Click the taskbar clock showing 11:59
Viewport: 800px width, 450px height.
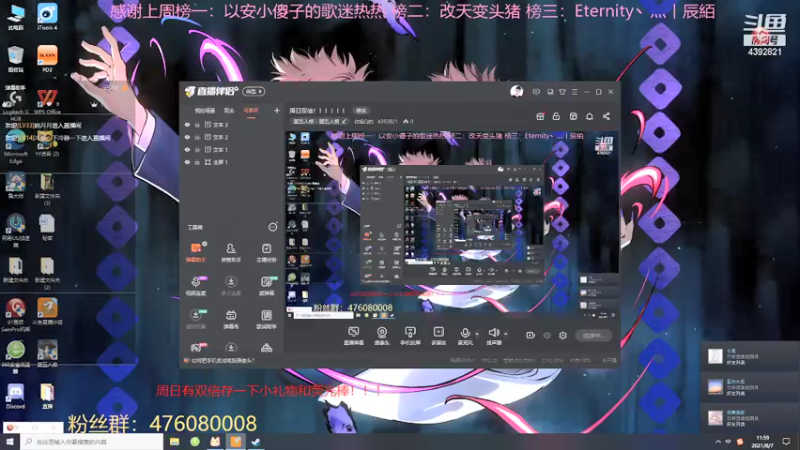click(x=762, y=441)
